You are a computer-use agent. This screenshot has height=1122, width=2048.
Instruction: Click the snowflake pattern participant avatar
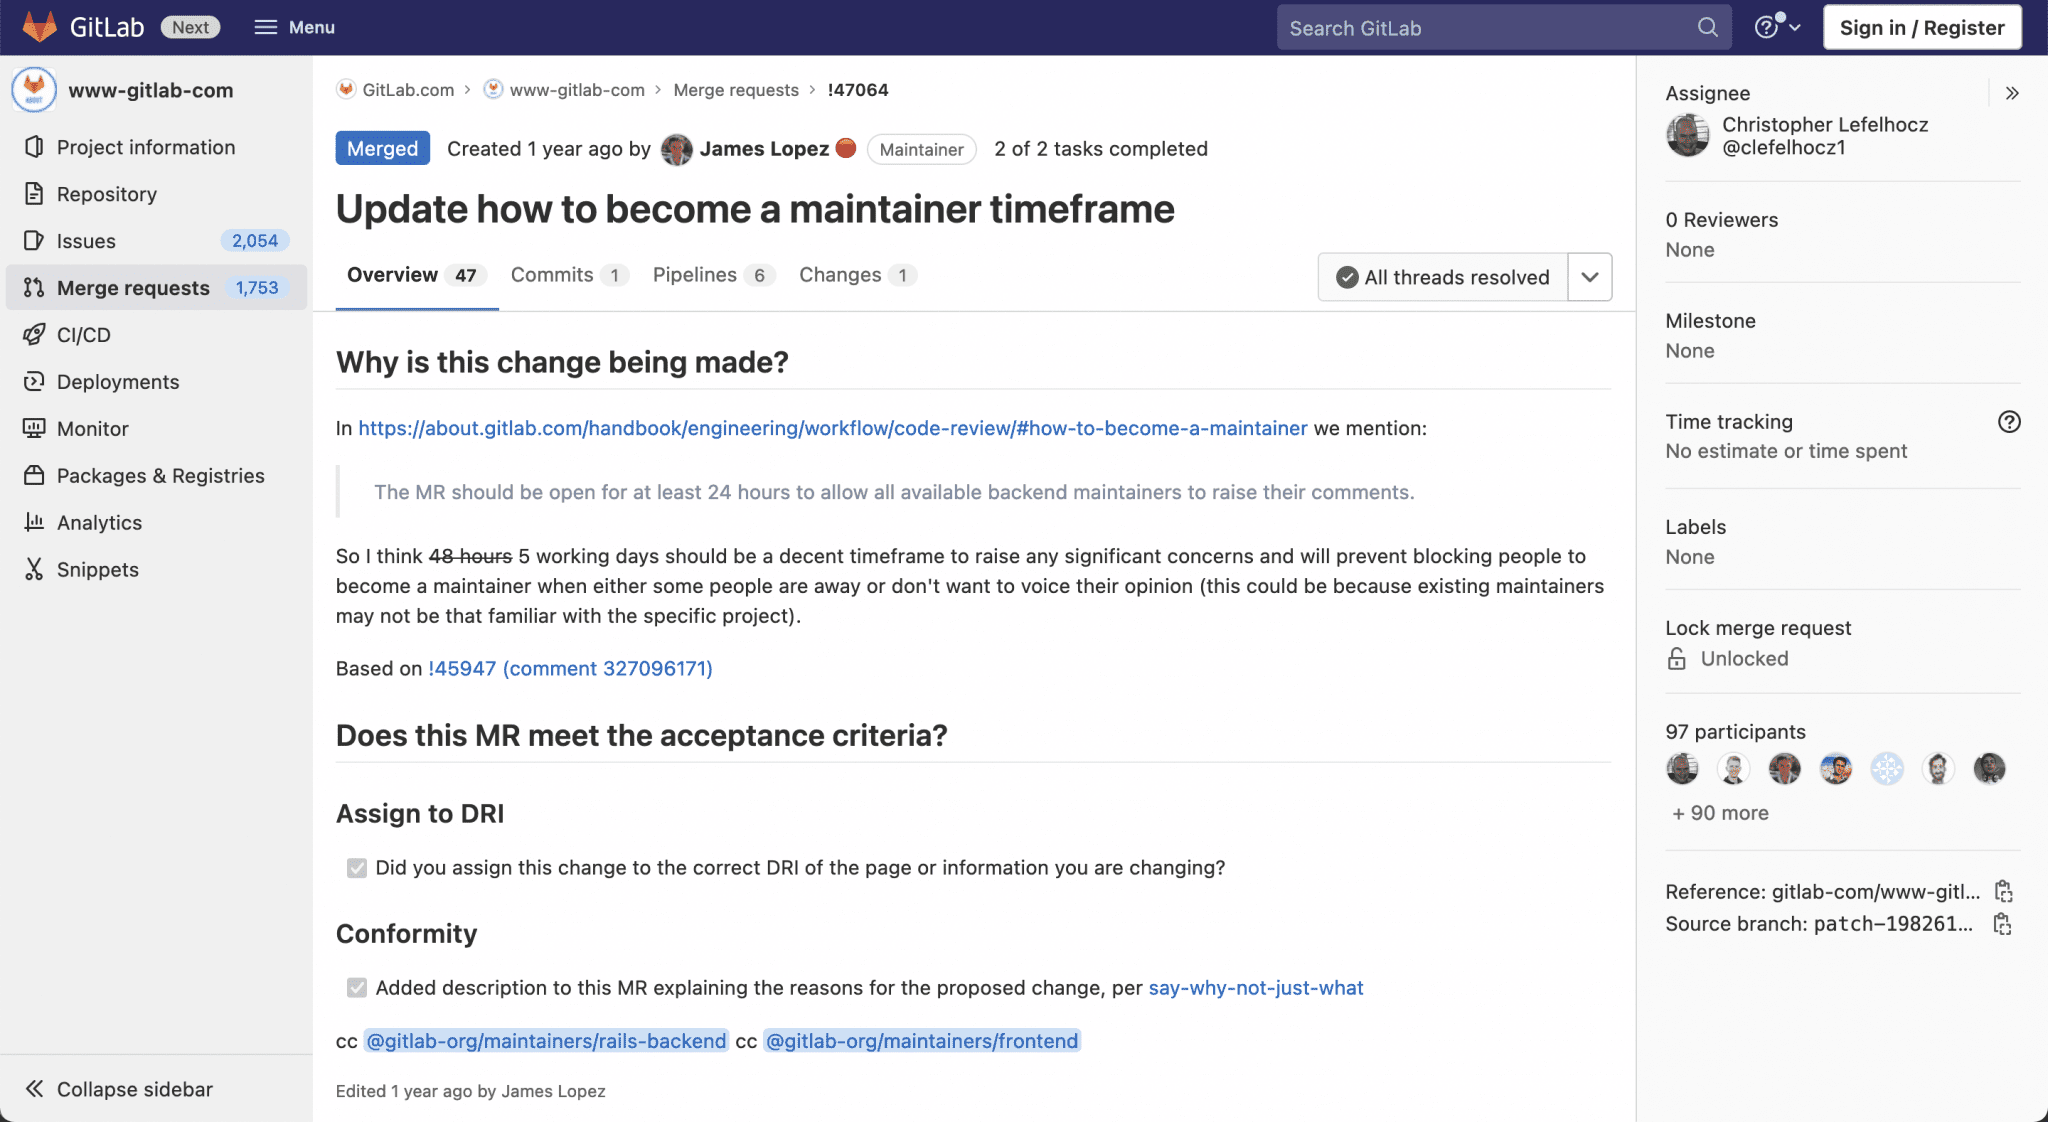(x=1887, y=769)
